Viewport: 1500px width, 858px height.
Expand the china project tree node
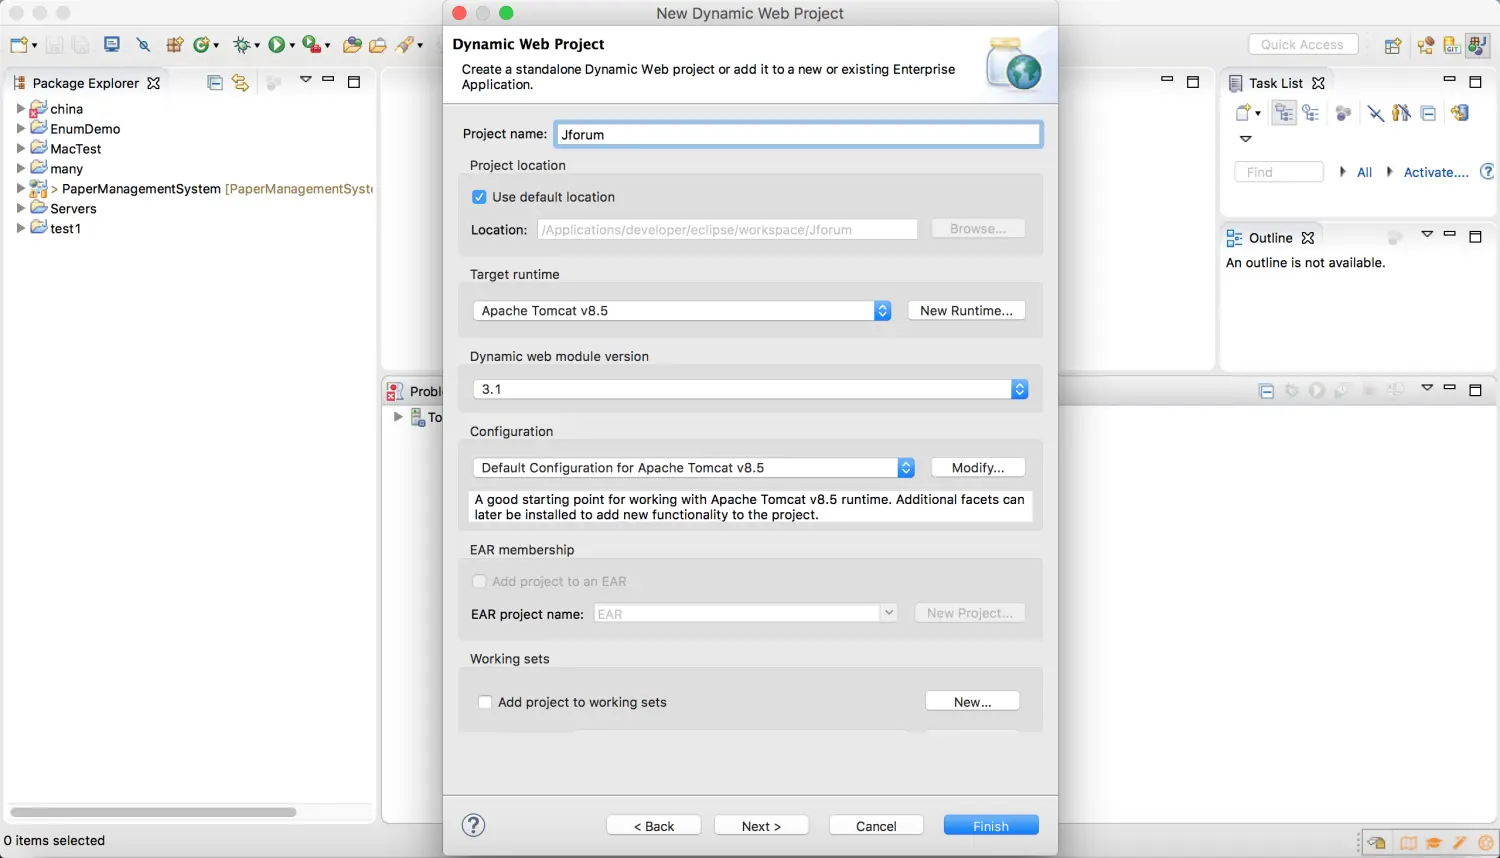(x=20, y=108)
